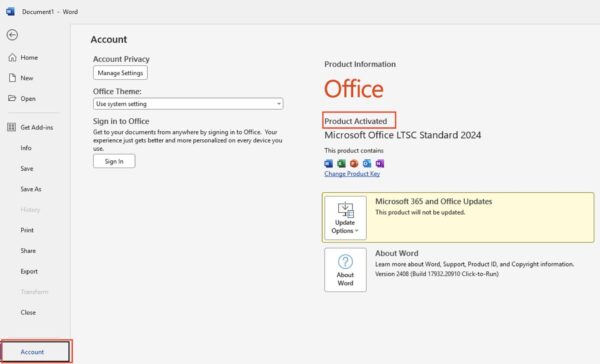This screenshot has height=364, width=600.
Task: Click the Version 2408 build text
Action: 437,274
